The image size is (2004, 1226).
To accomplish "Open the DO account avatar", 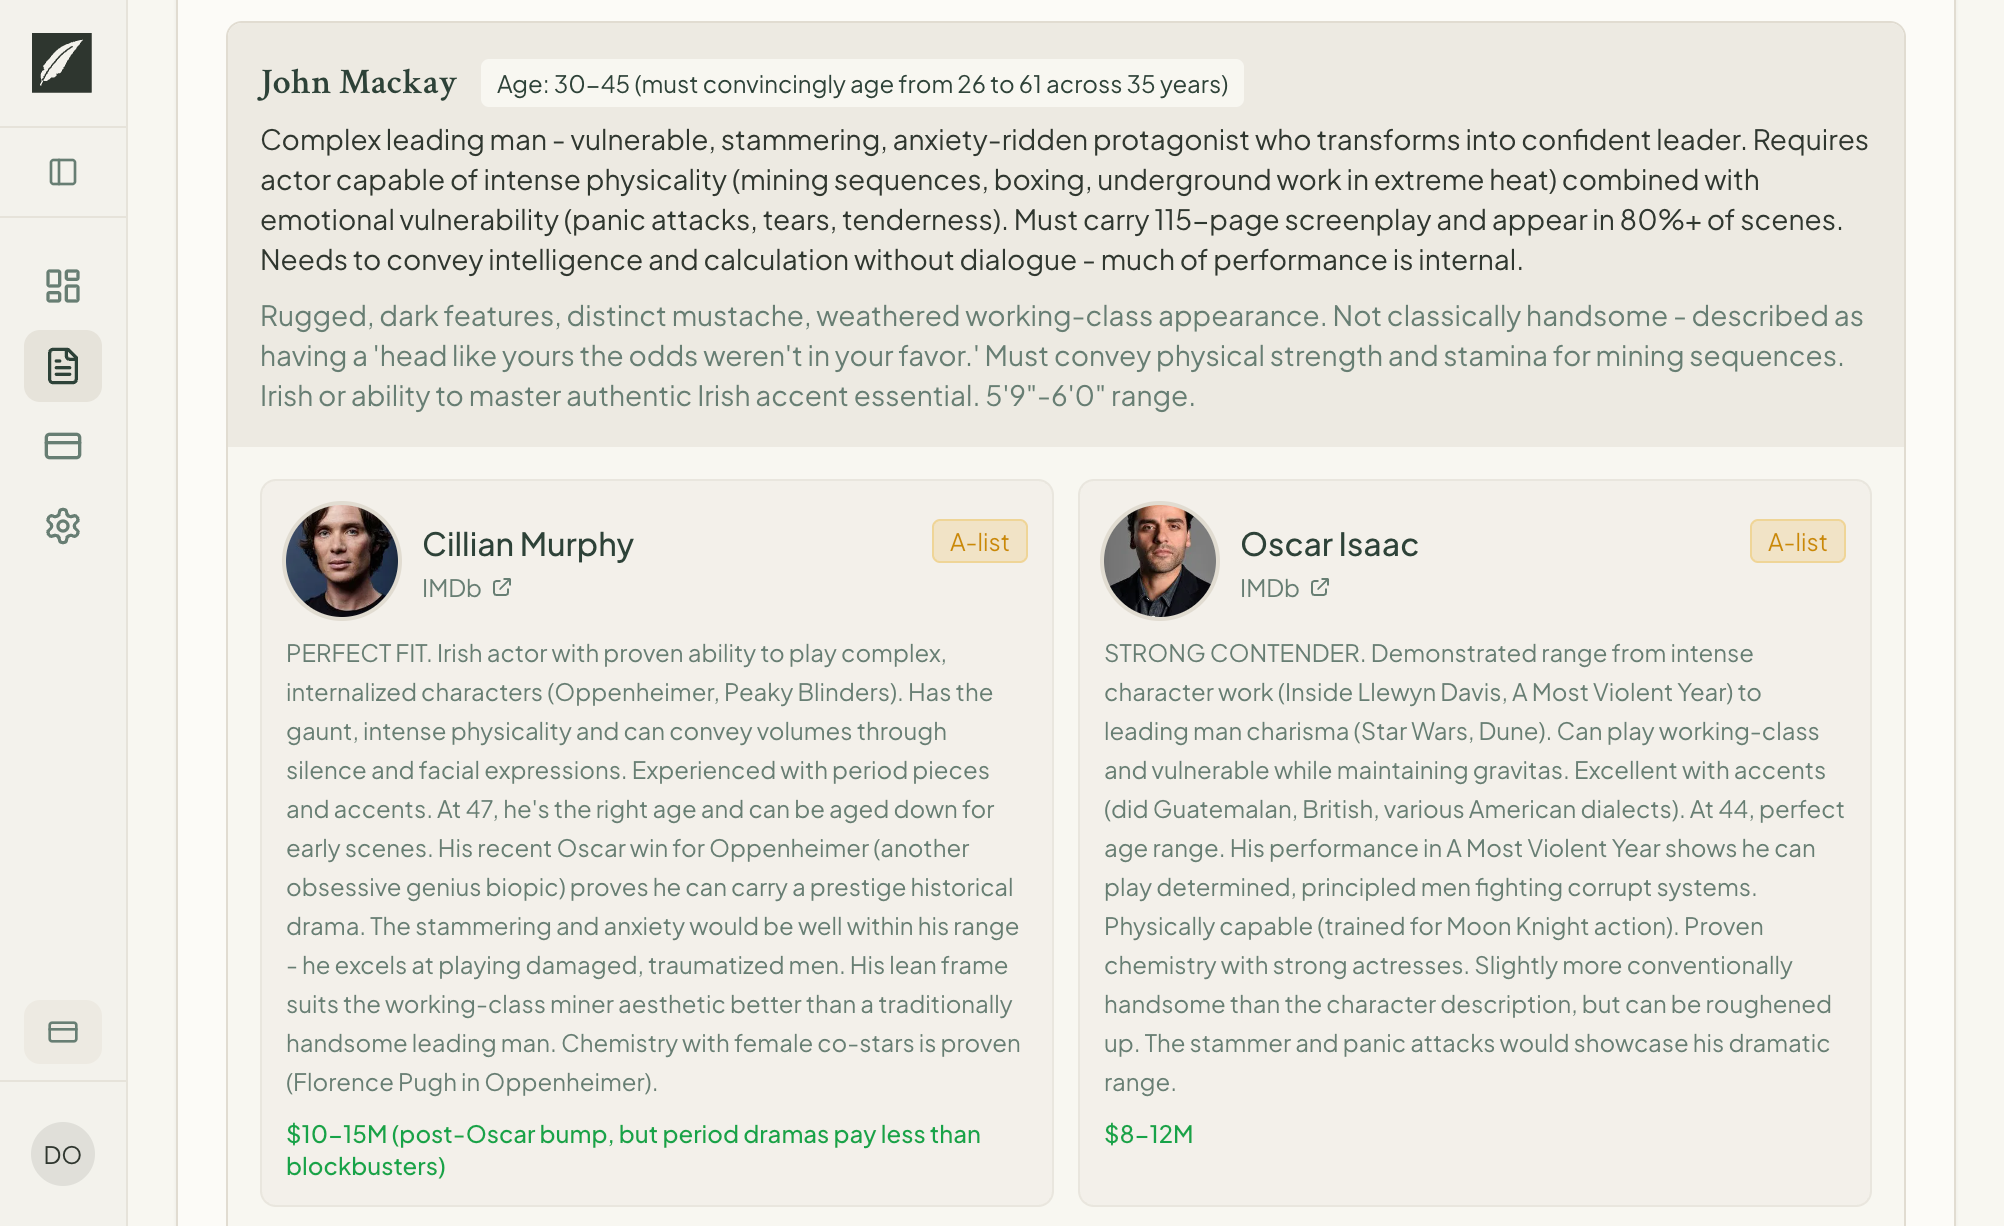I will coord(63,1153).
